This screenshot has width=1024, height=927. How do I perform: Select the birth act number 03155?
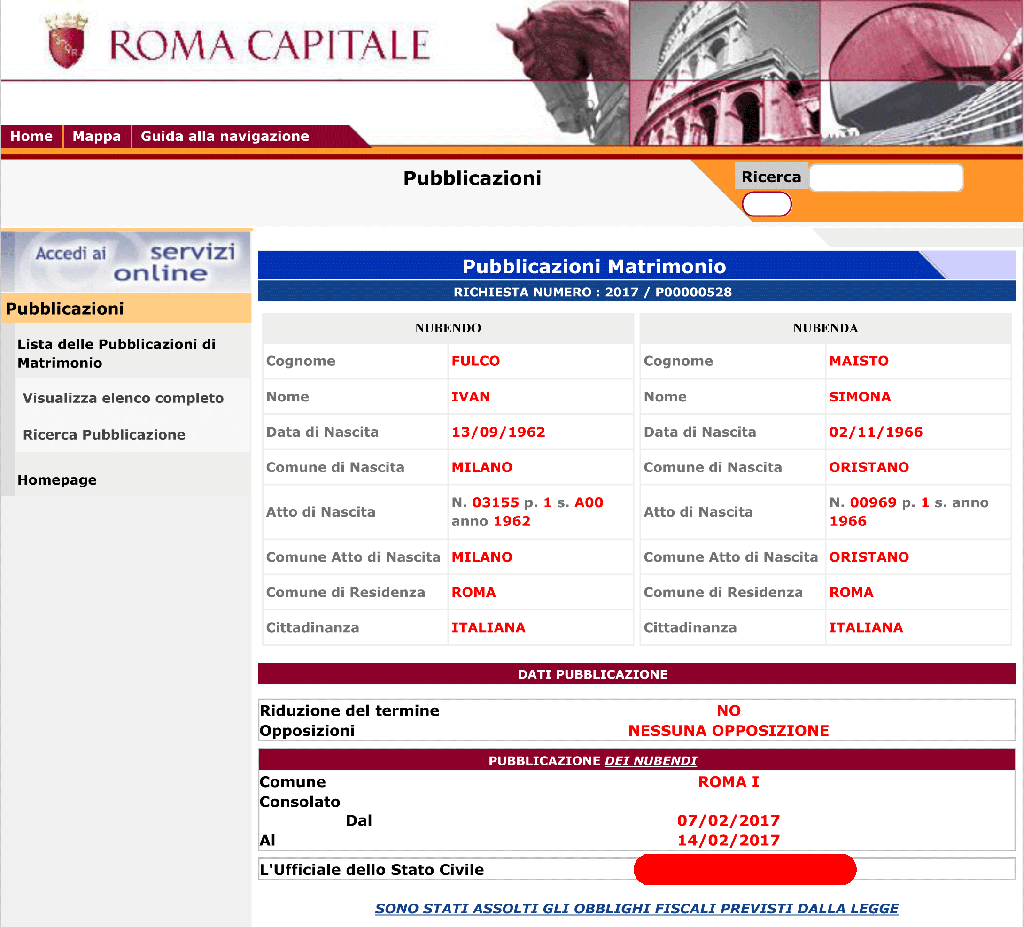[496, 502]
